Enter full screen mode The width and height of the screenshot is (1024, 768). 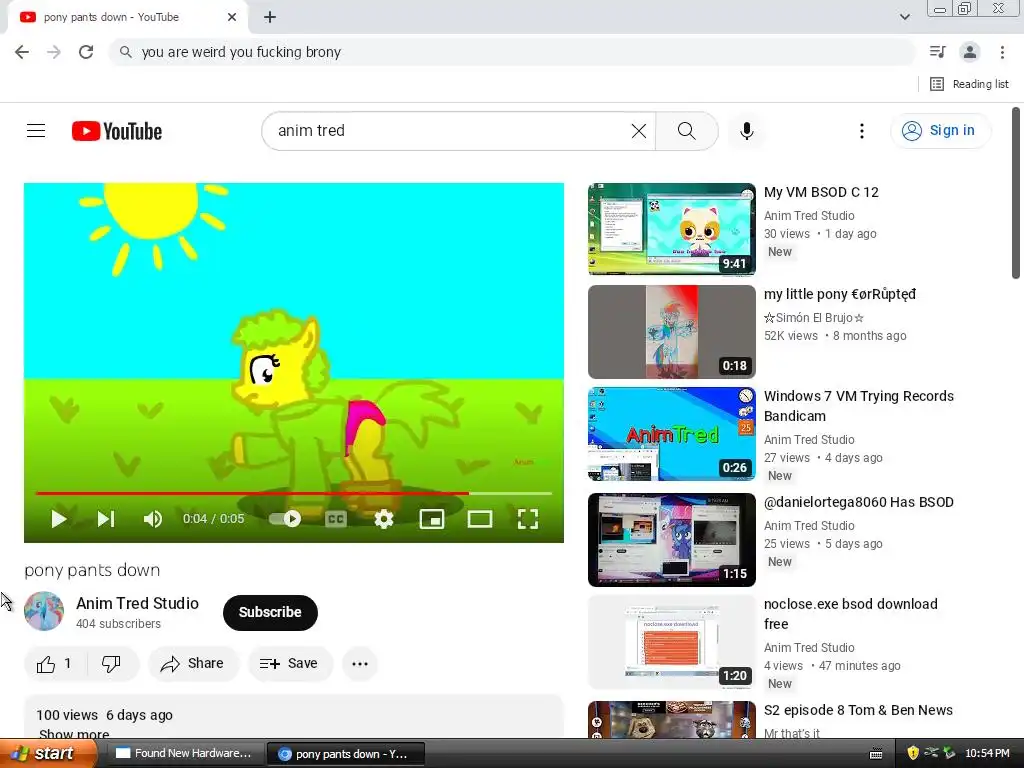528,519
